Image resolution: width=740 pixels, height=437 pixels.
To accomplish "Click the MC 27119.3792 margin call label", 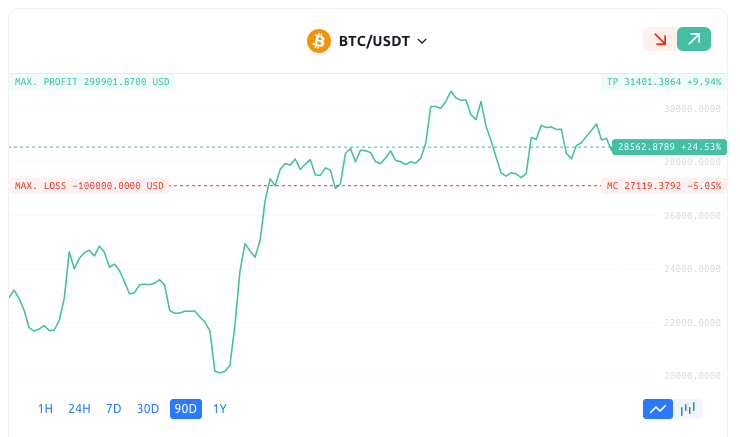I will pyautogui.click(x=664, y=185).
